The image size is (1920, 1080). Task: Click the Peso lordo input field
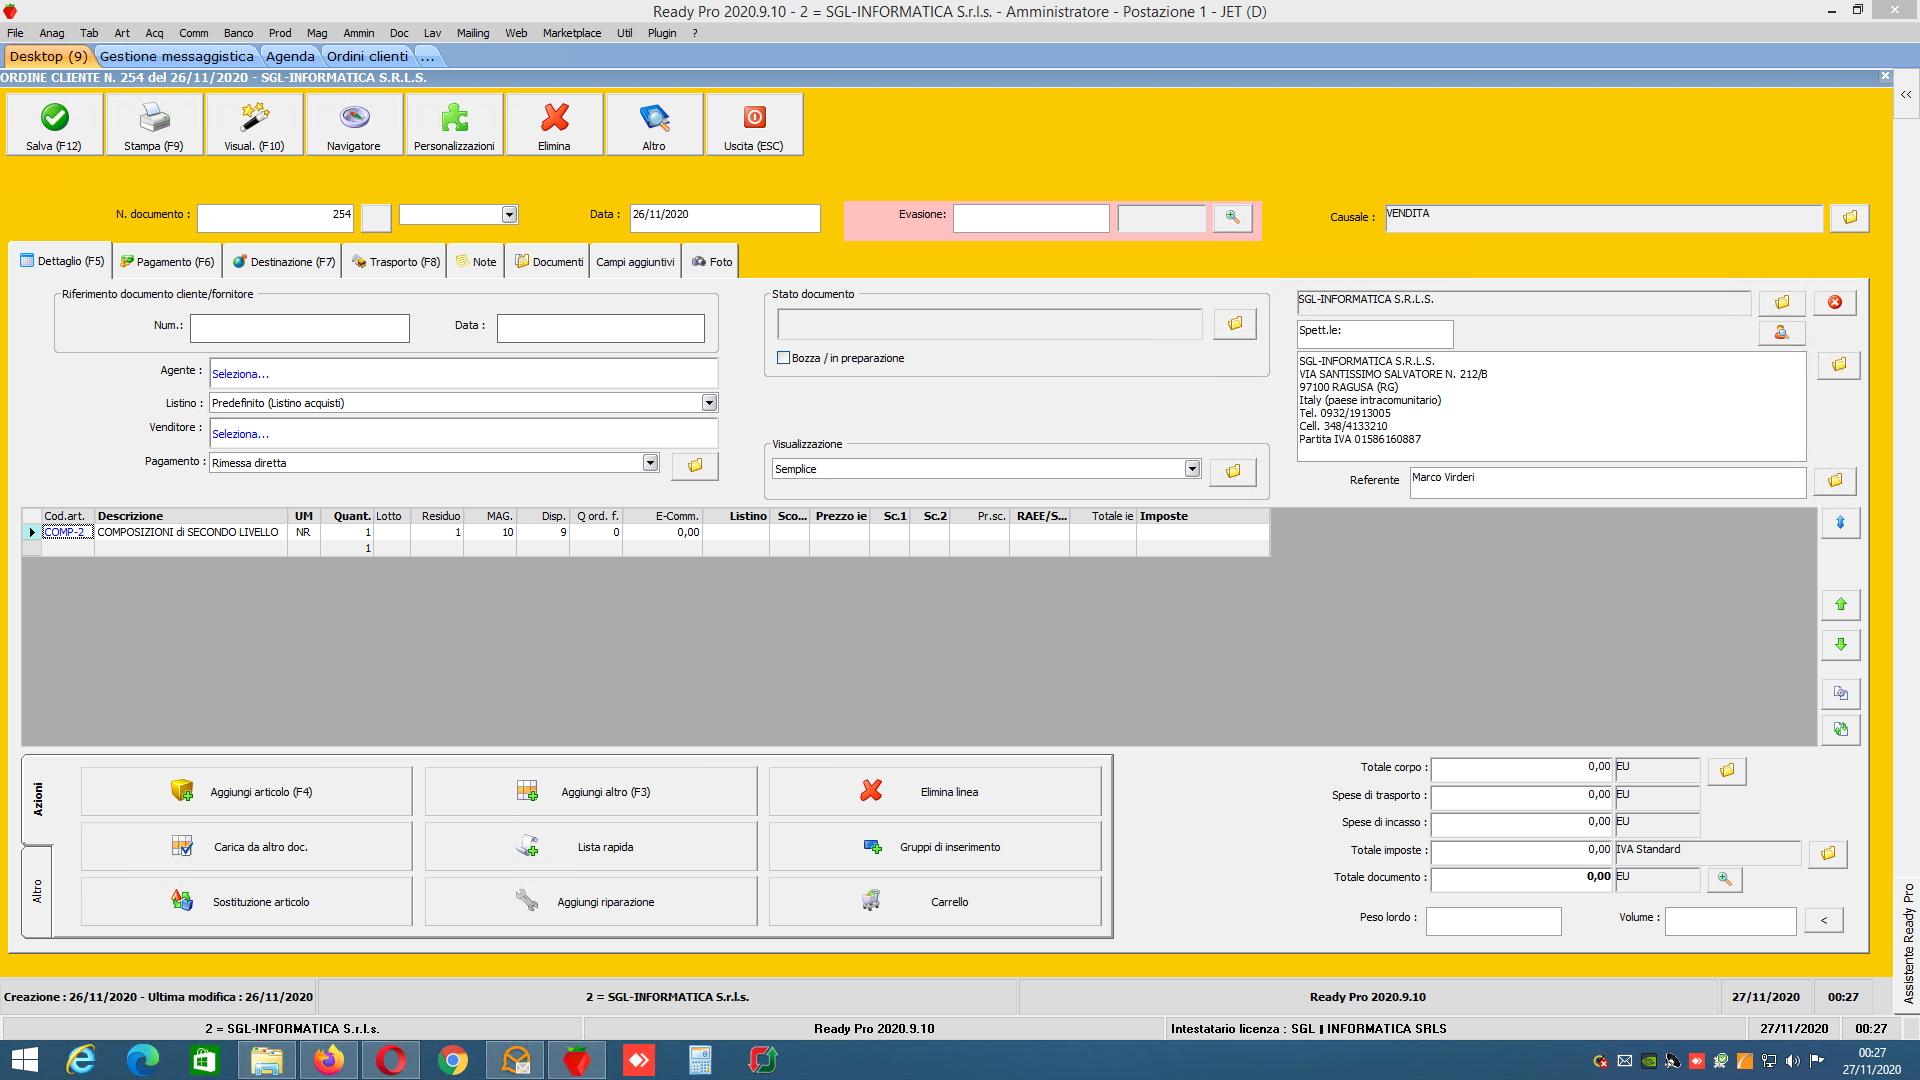point(1493,921)
